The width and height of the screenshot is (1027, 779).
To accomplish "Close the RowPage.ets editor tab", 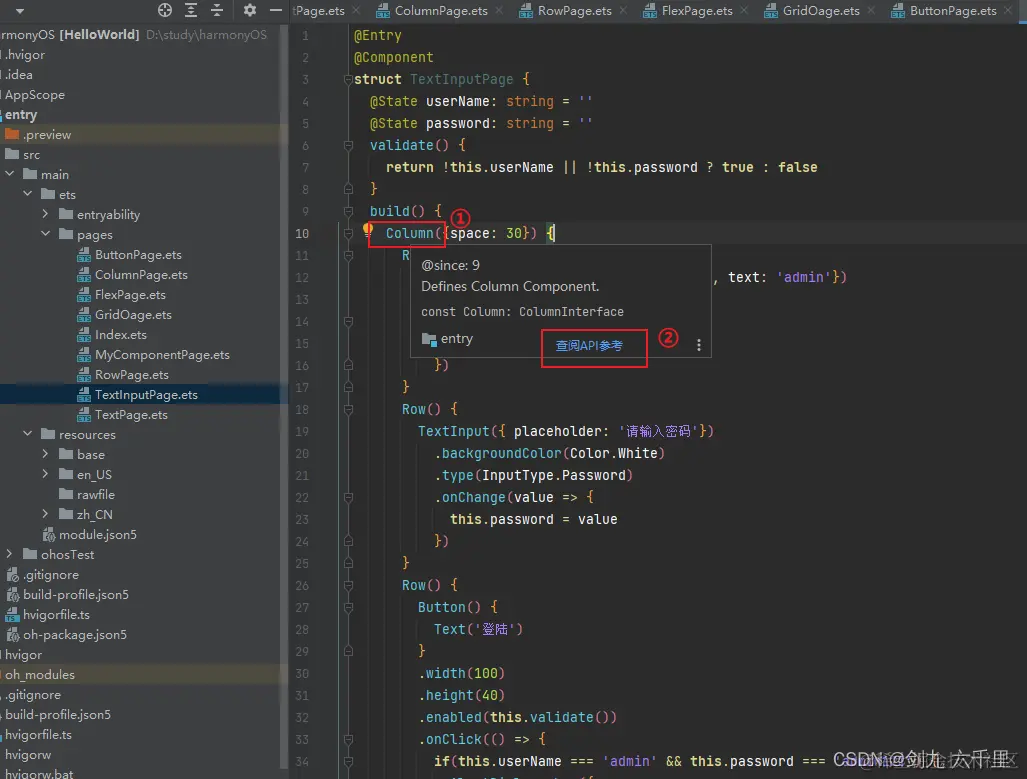I will point(623,10).
